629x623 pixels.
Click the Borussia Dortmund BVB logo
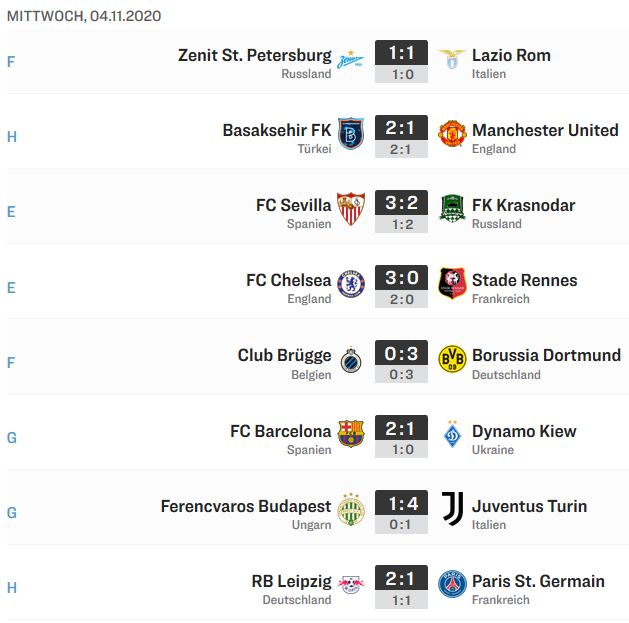pos(452,359)
